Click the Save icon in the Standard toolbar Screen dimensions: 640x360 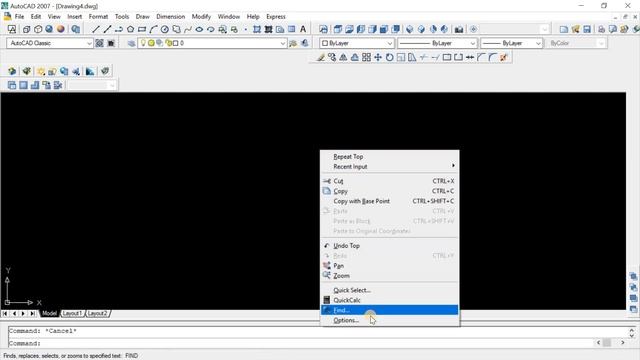[587, 29]
